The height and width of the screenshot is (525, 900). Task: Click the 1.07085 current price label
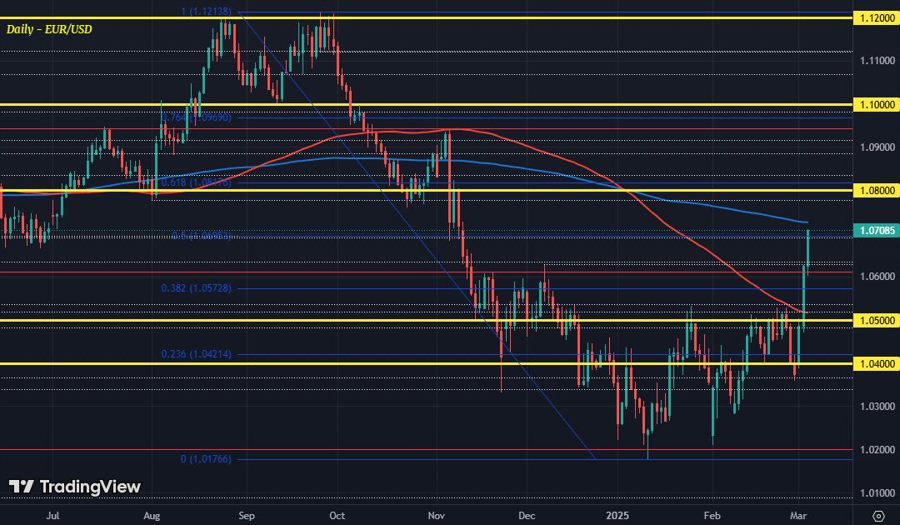point(877,231)
